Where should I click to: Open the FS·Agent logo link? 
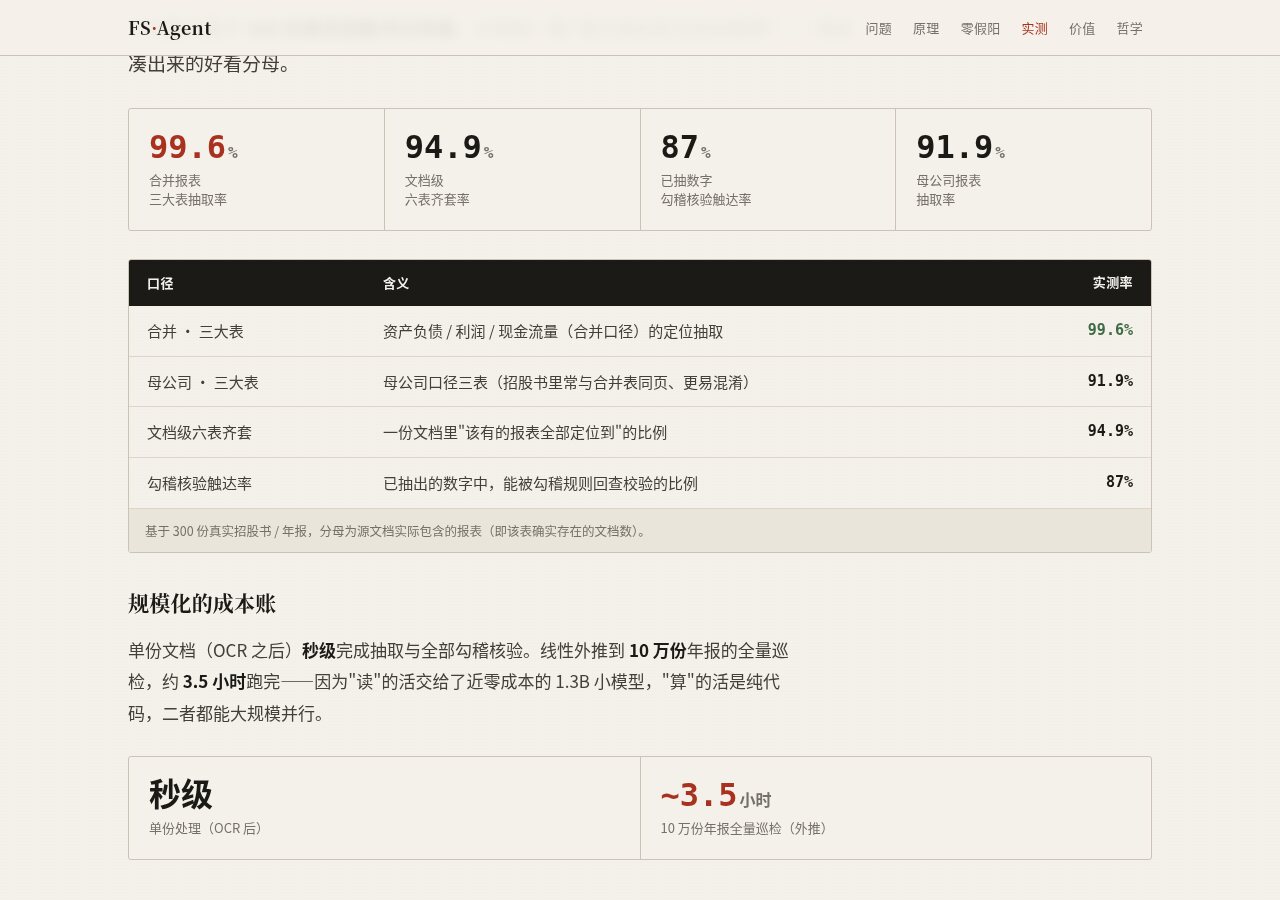coord(170,28)
